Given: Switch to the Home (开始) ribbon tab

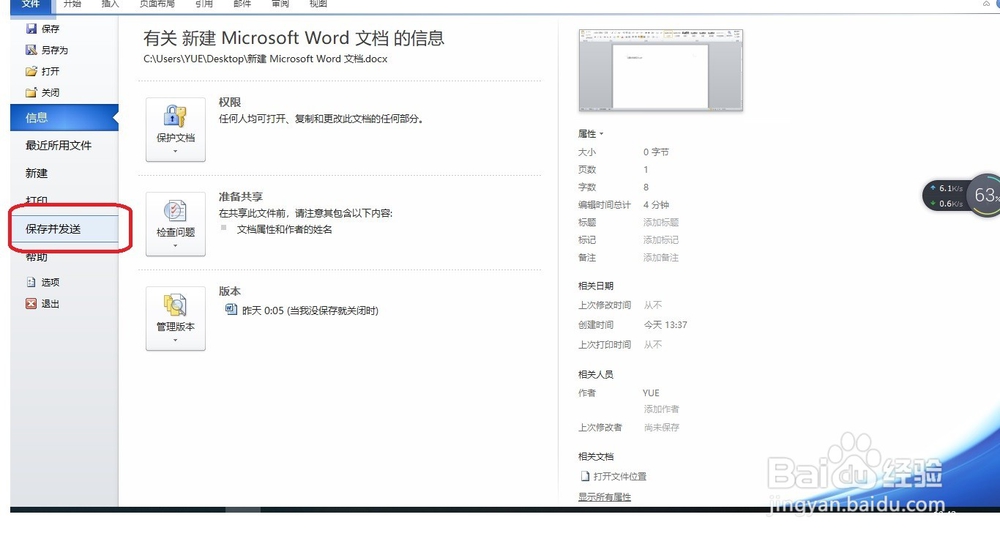Looking at the screenshot, I should pyautogui.click(x=72, y=4).
